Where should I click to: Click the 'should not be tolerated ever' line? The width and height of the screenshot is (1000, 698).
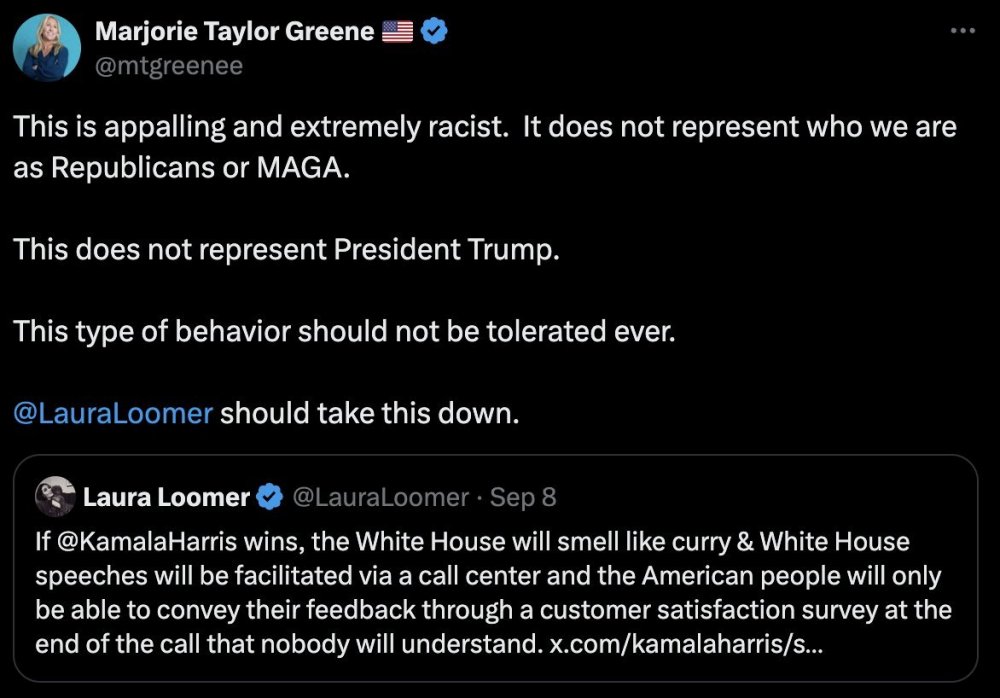pos(345,331)
